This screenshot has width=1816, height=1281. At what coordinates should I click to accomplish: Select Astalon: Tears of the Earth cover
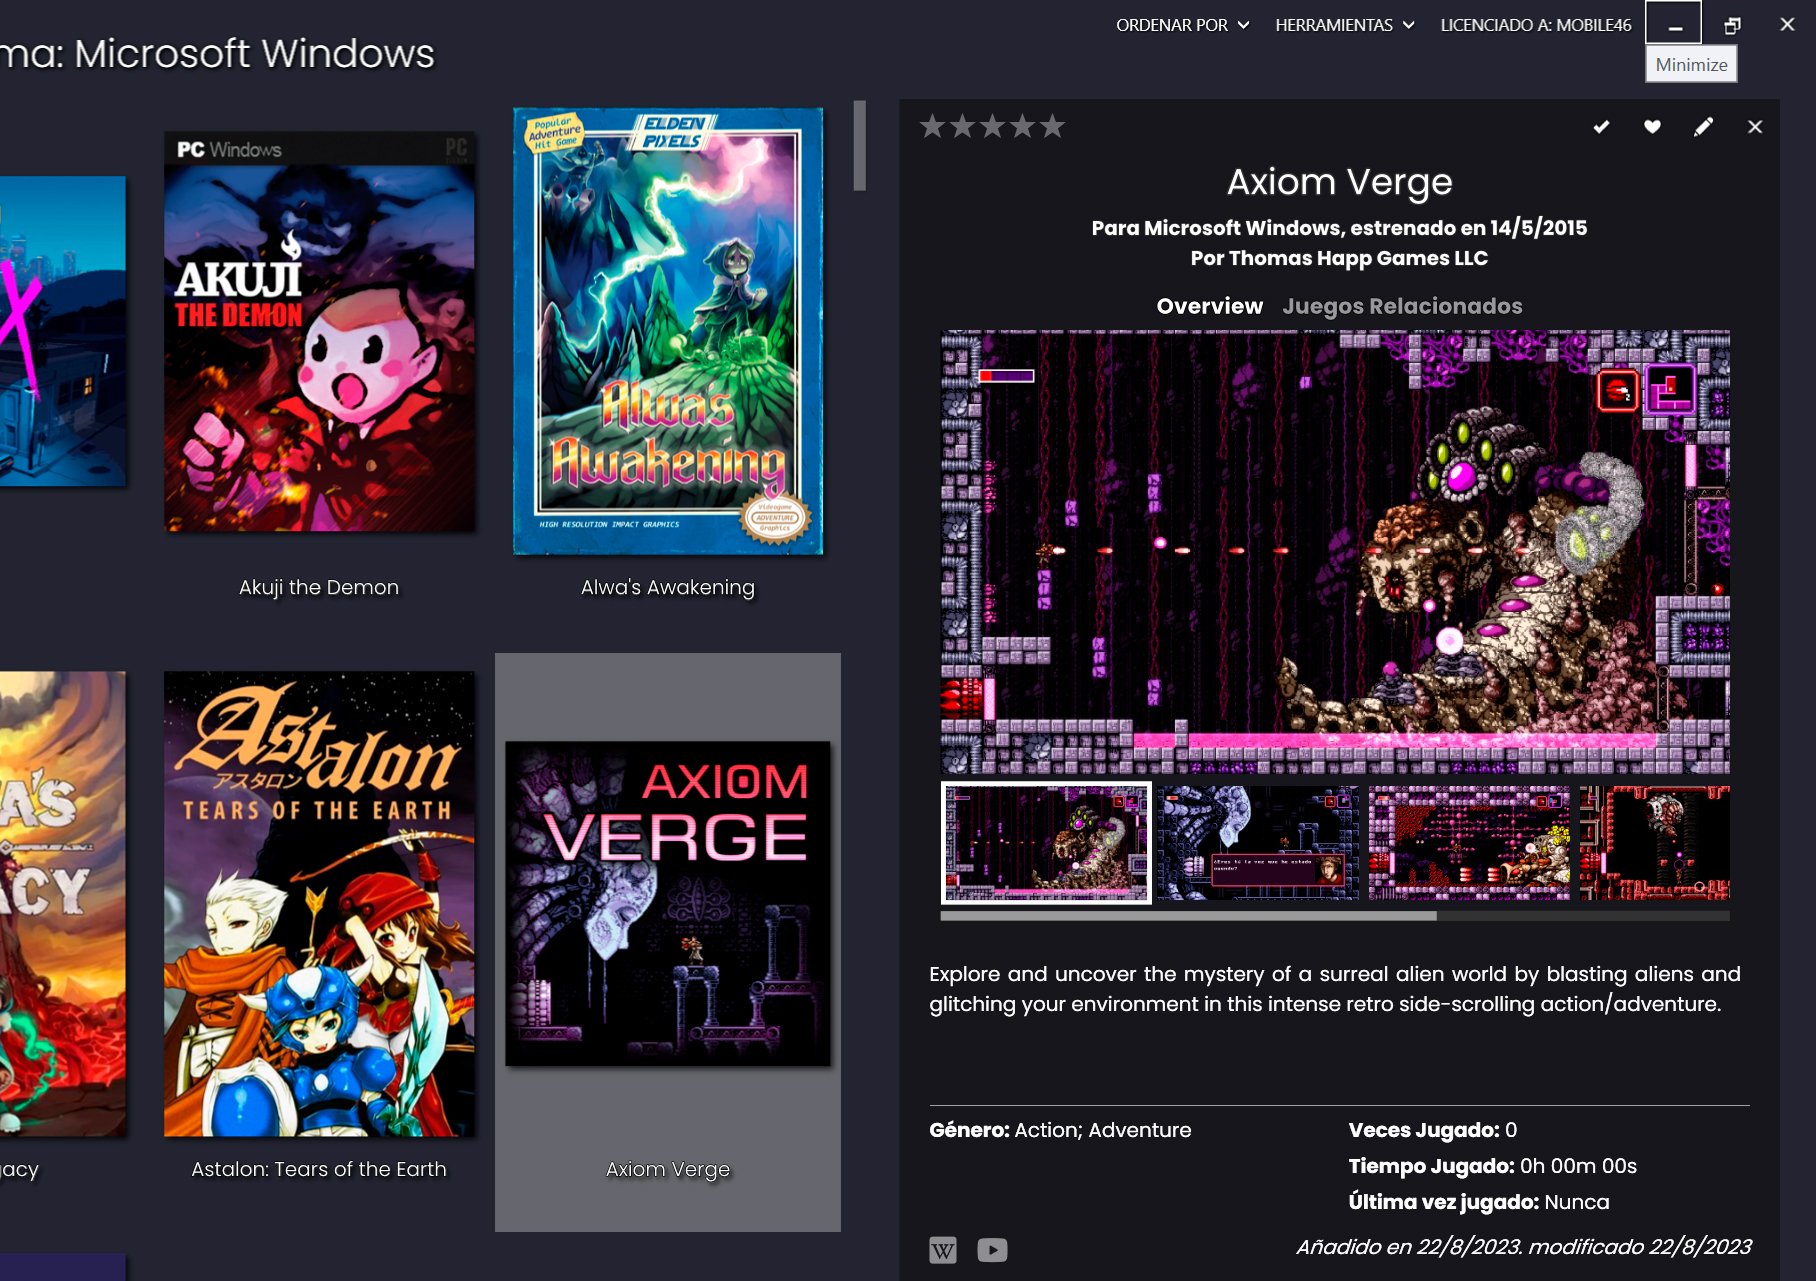pyautogui.click(x=319, y=903)
